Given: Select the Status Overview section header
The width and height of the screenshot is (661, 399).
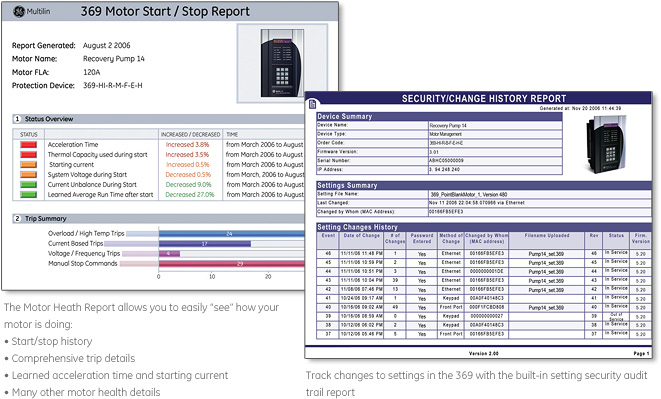Looking at the screenshot, I should point(158,119).
